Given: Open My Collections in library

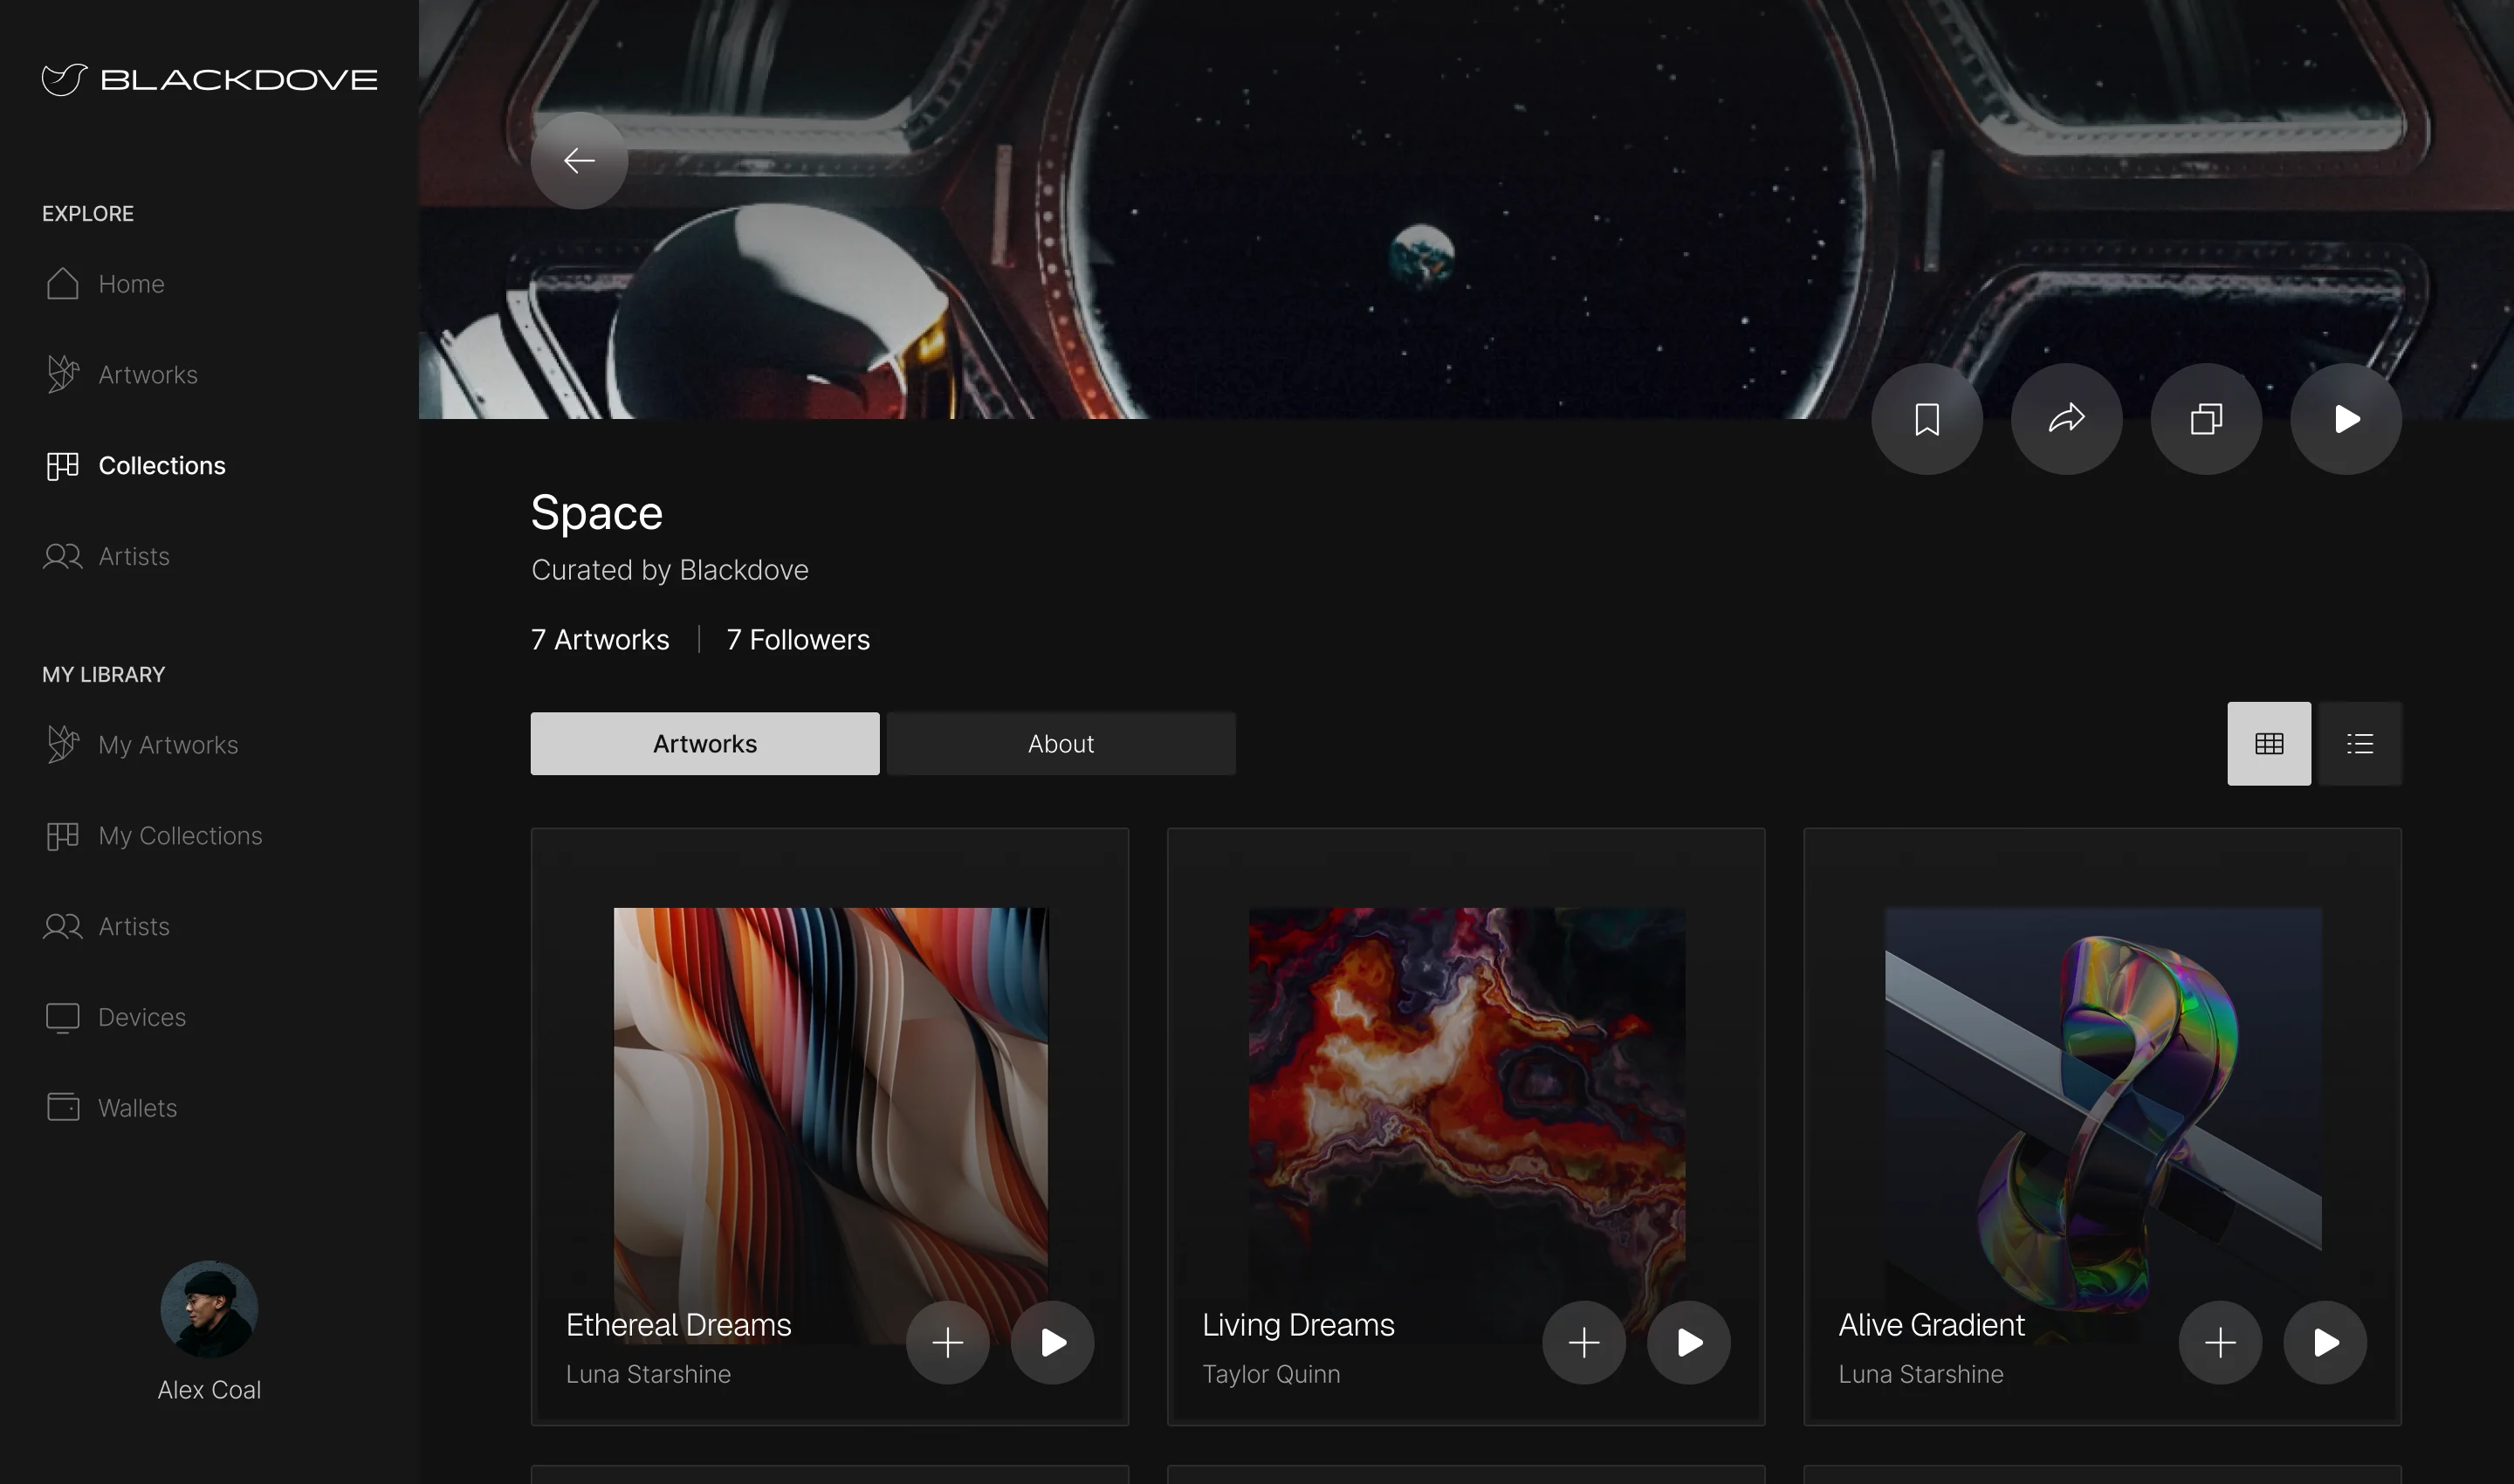Looking at the screenshot, I should click(x=154, y=836).
